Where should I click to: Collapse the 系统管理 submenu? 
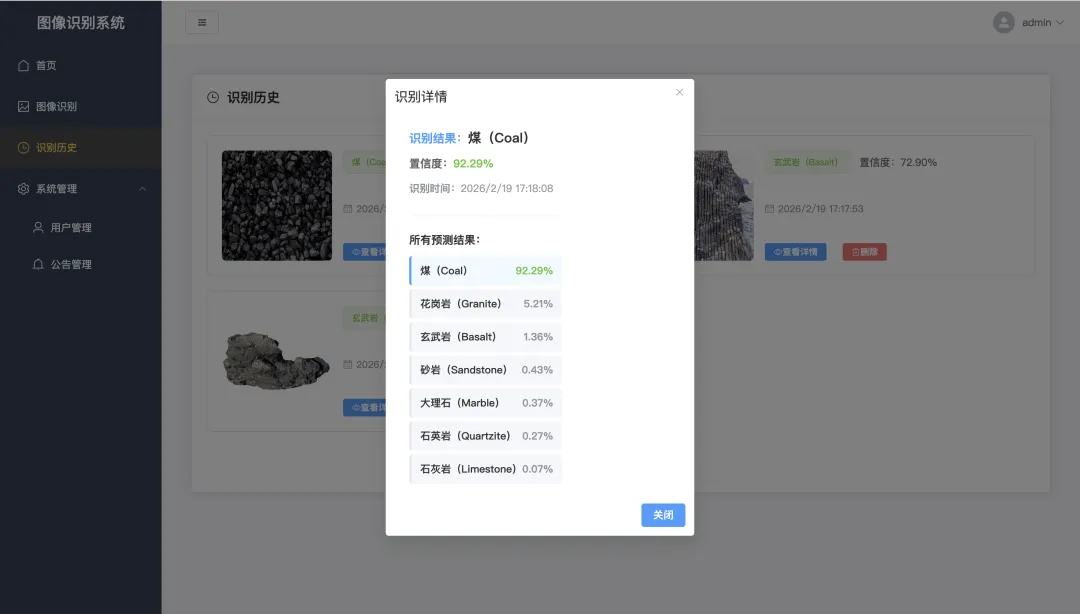tap(81, 189)
